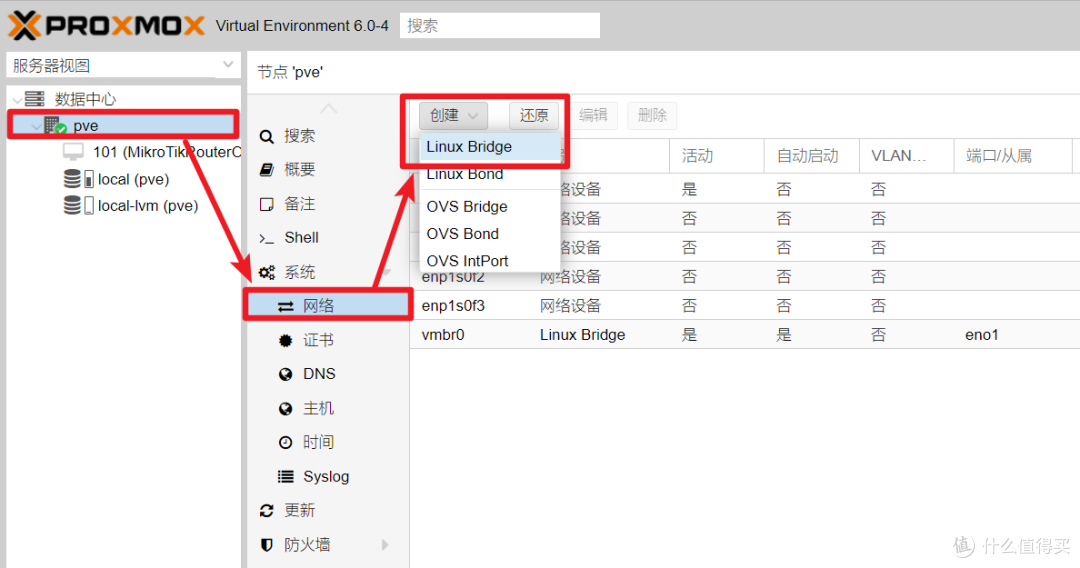The height and width of the screenshot is (568, 1080).
Task: Choose Linux Bond from create menu
Action: coord(490,174)
